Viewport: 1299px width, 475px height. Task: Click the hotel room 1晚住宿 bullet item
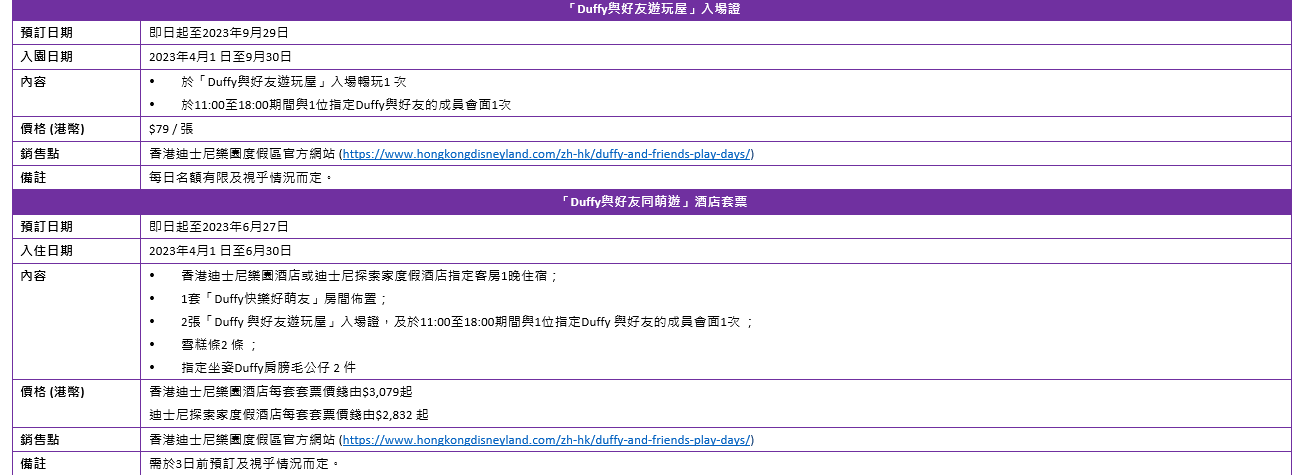click(369, 276)
